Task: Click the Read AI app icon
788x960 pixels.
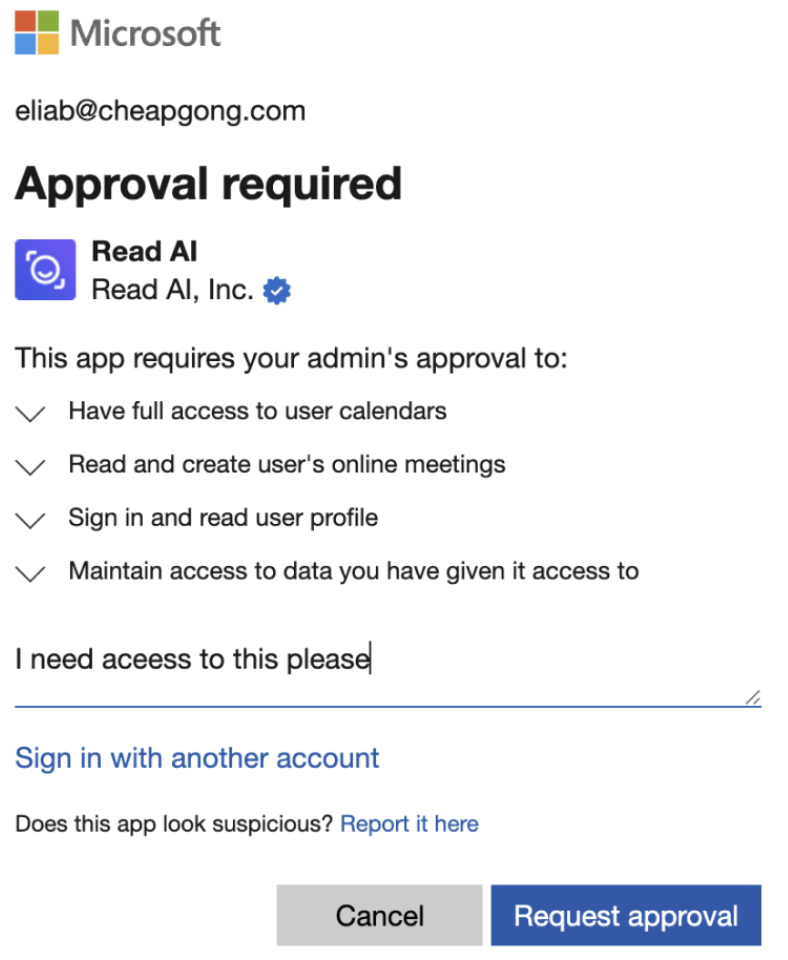Action: (45, 269)
